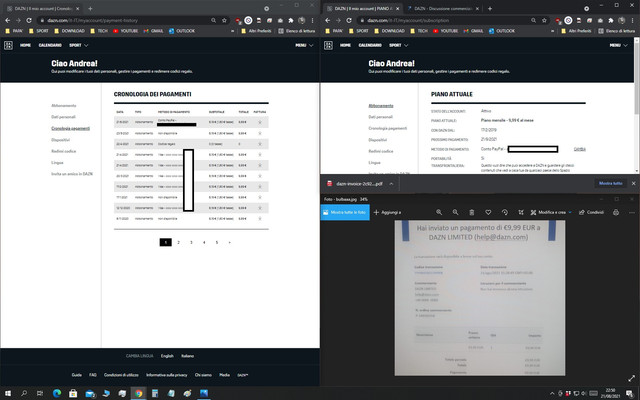Bookmark the subscription page with the star

(544, 20)
